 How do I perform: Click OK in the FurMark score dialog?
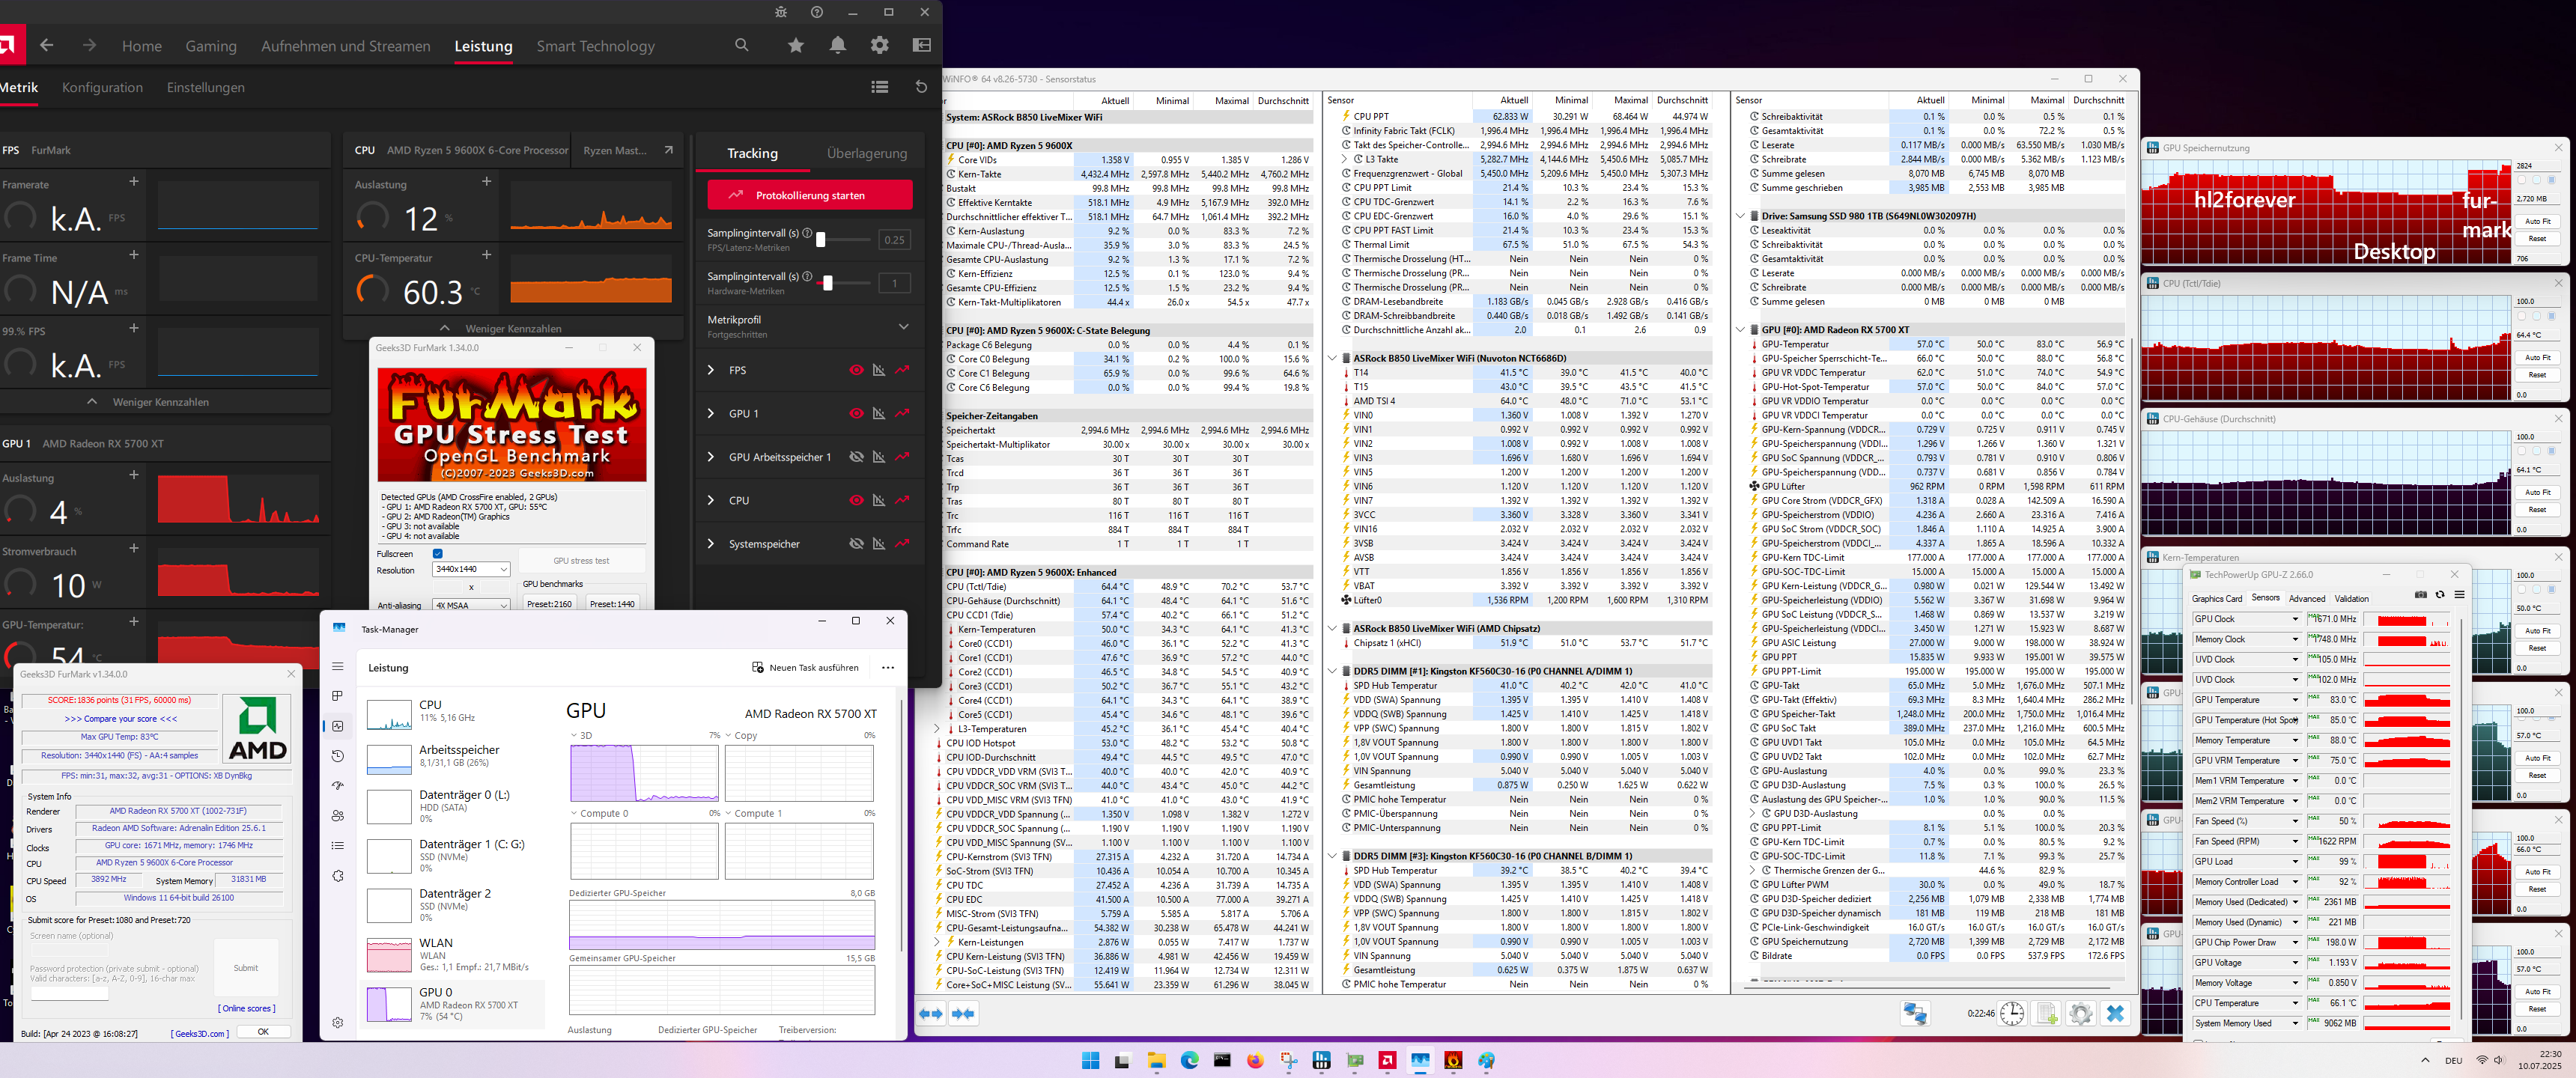pos(263,1031)
